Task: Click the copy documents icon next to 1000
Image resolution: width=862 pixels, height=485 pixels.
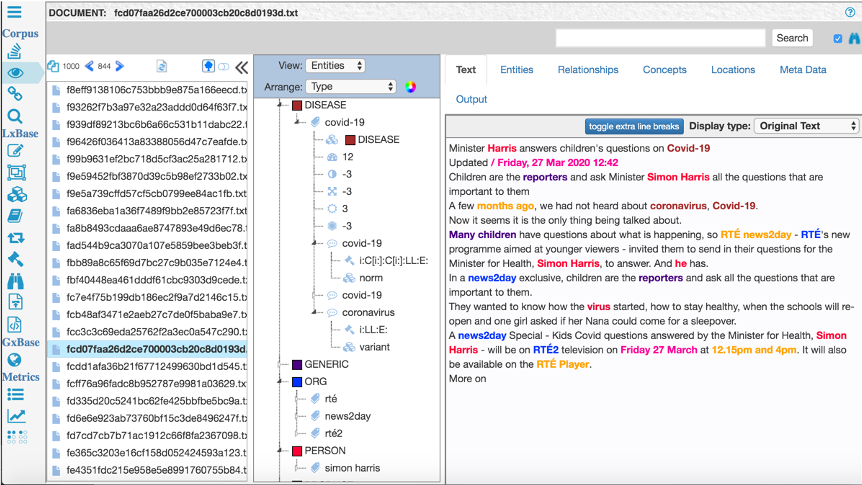Action: 53,66
